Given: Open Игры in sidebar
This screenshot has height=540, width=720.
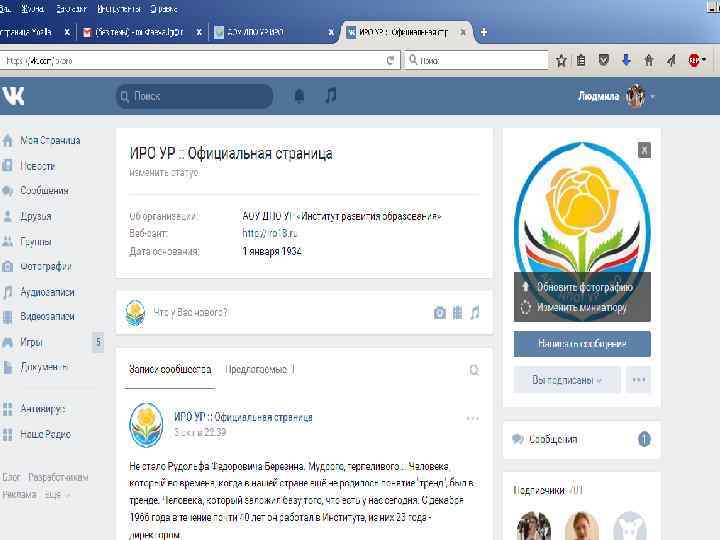Looking at the screenshot, I should (x=31, y=342).
